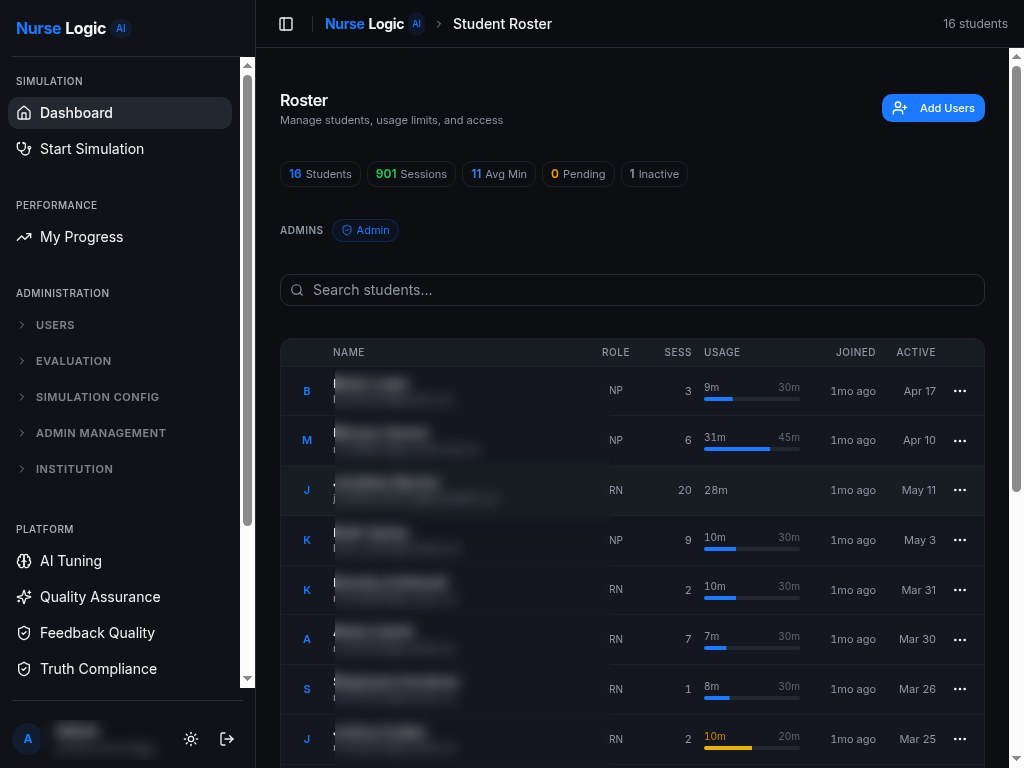The image size is (1024, 768).
Task: Click avatar S in roster row
Action: (307, 689)
